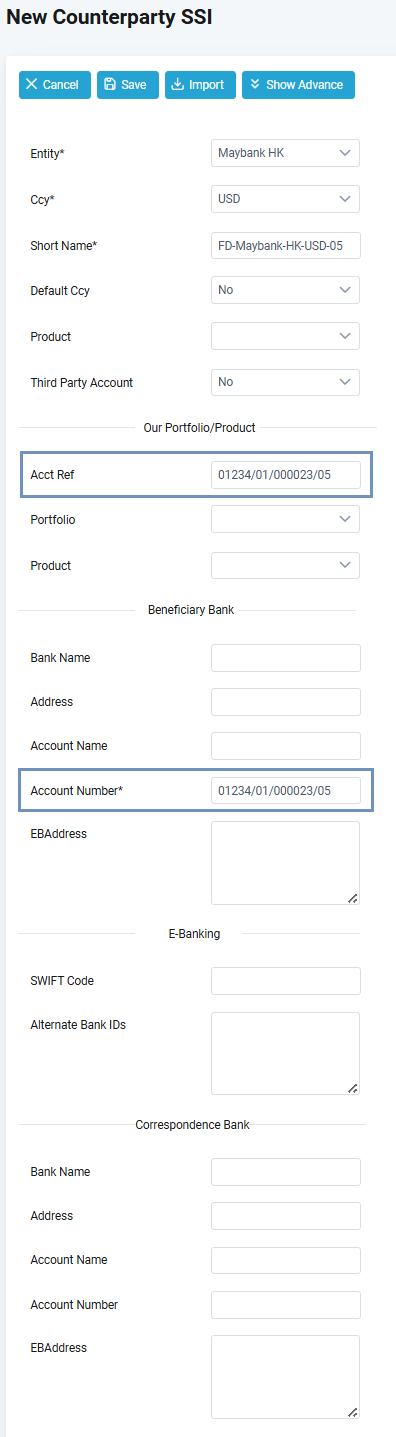Open the first Product dropdown
Screen dimensions: 396x1437
pyautogui.click(x=285, y=336)
